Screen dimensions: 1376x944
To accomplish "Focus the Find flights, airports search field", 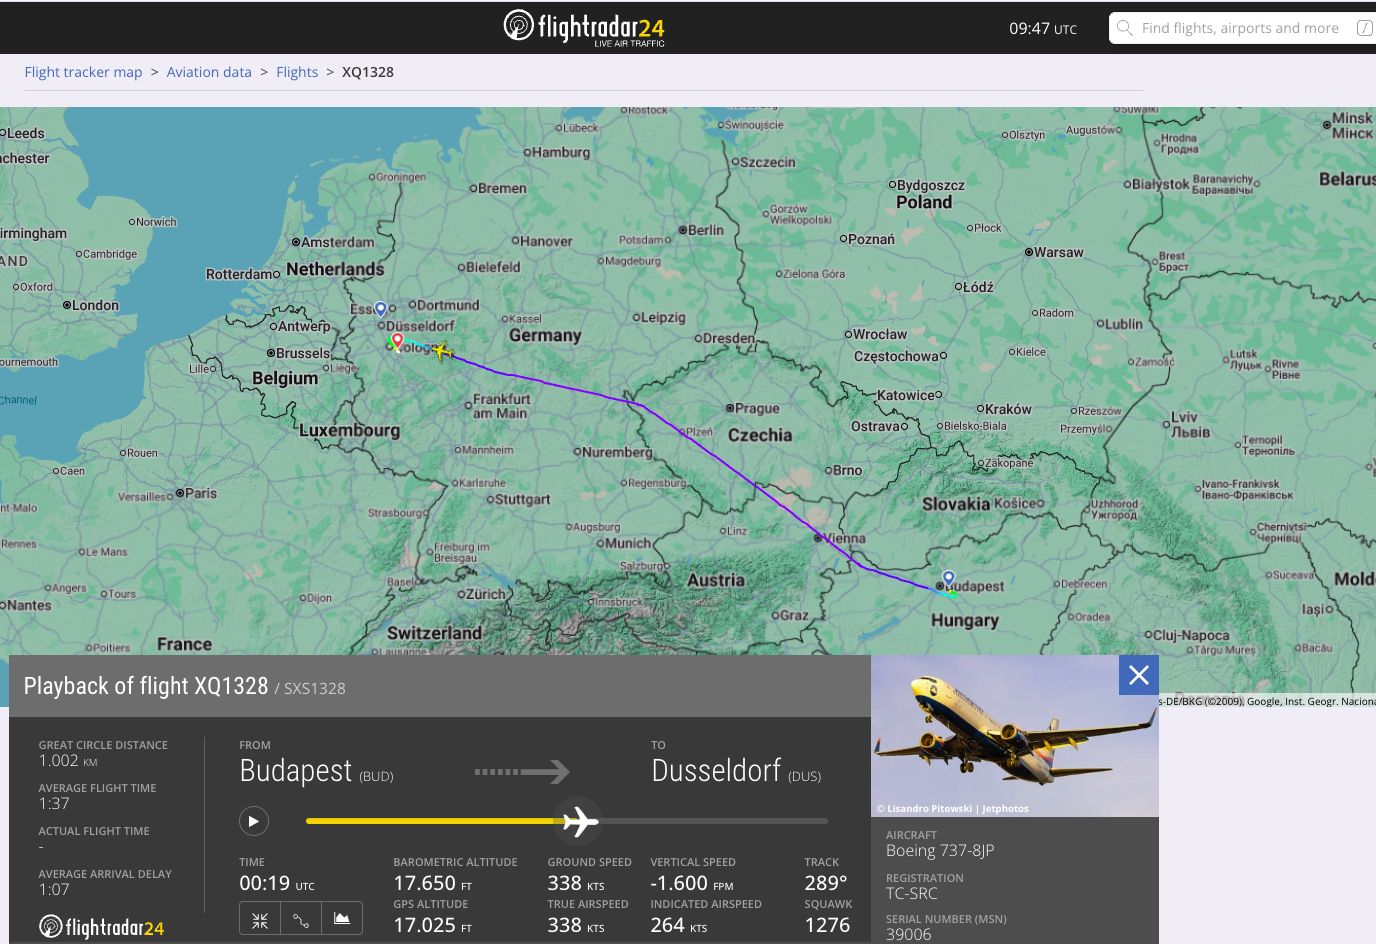I will click(1240, 28).
